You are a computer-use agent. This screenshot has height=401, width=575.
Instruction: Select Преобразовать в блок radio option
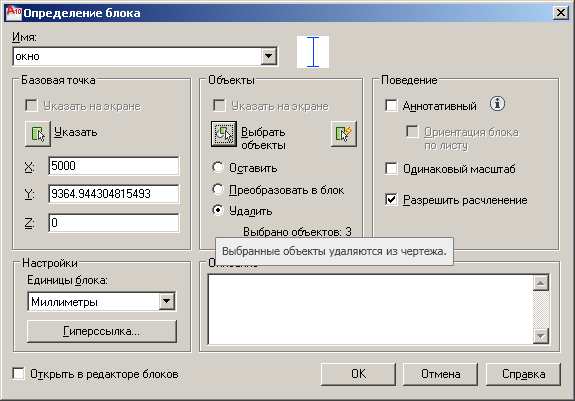pyautogui.click(x=218, y=190)
